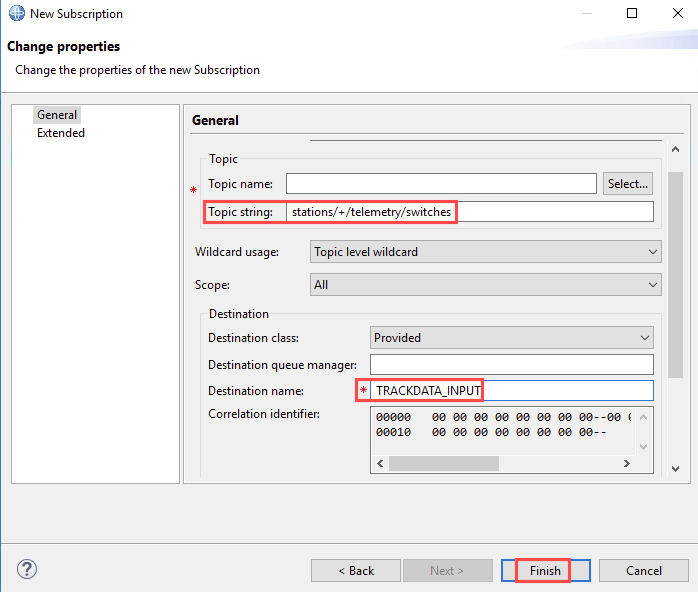The width and height of the screenshot is (698, 592).
Task: Open the Wildcard usage dropdown
Action: coord(486,251)
